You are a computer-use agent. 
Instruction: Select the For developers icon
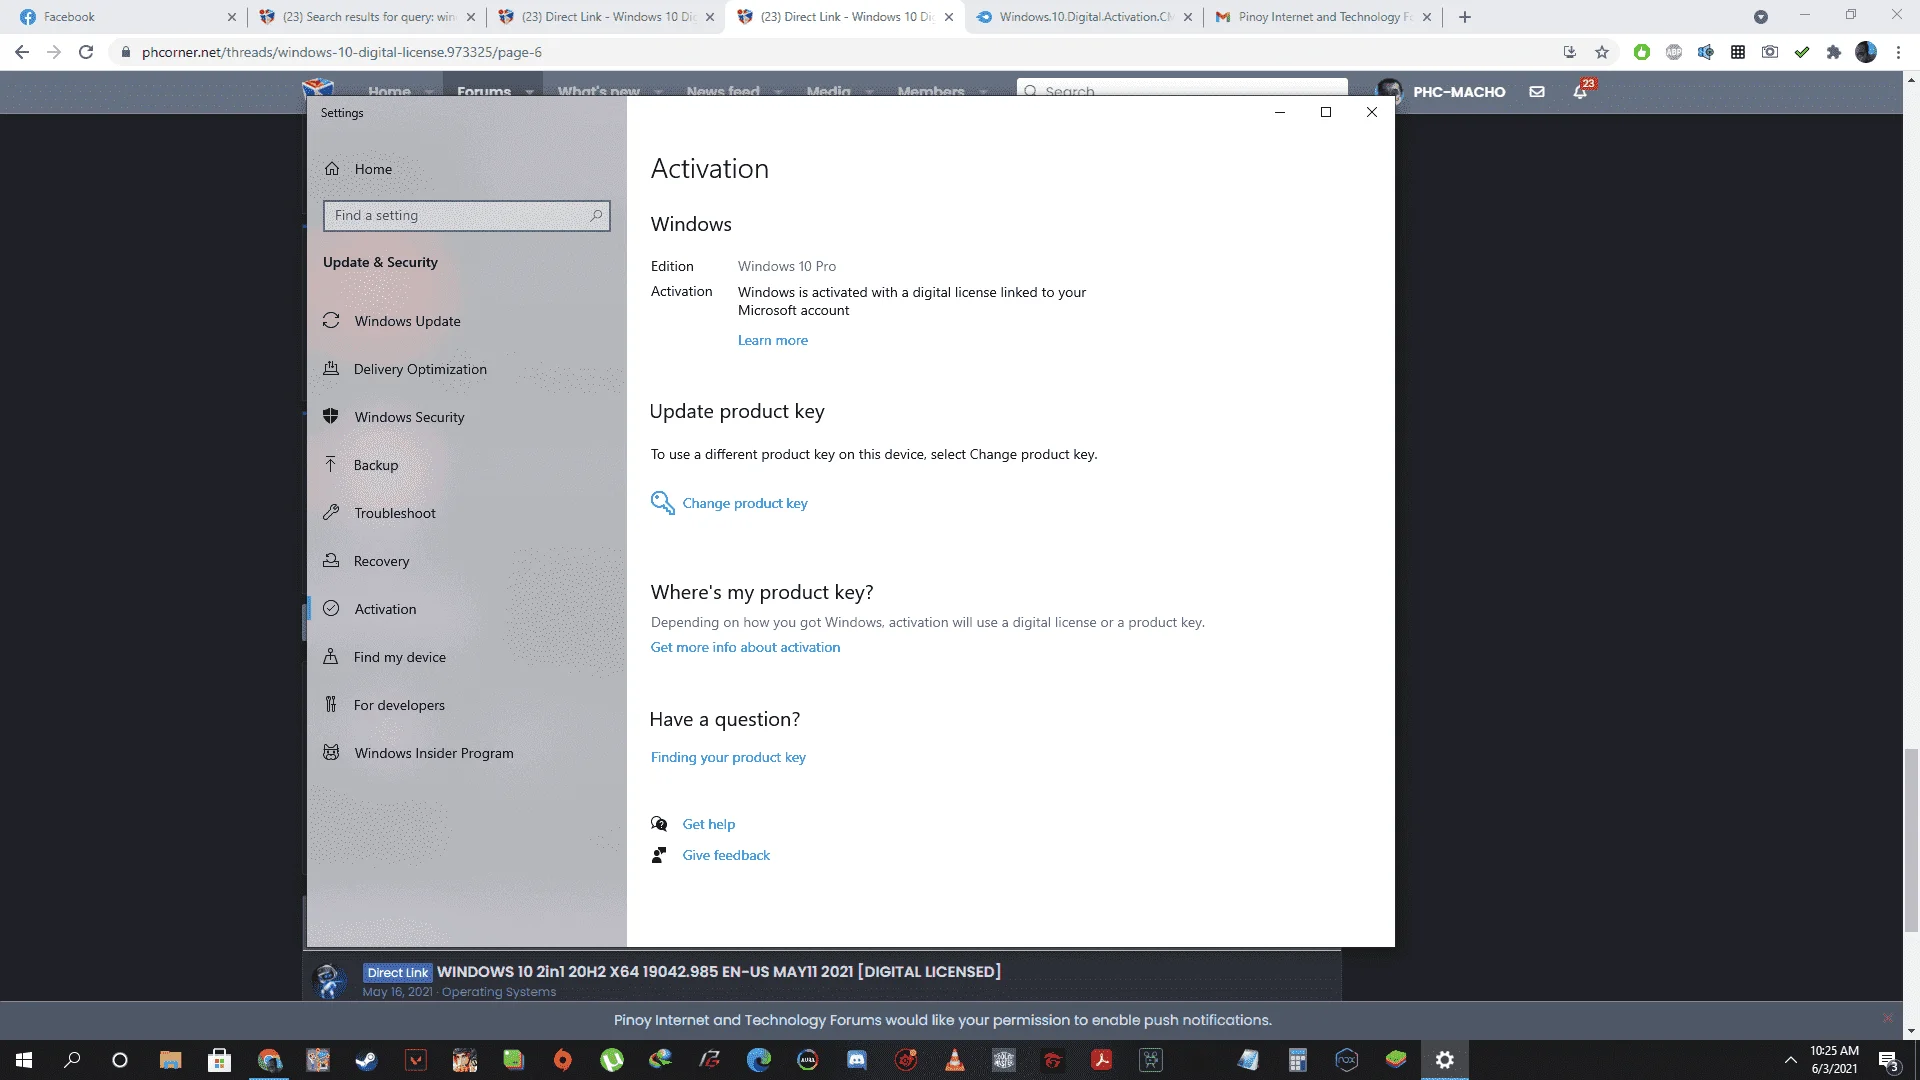pos(331,704)
